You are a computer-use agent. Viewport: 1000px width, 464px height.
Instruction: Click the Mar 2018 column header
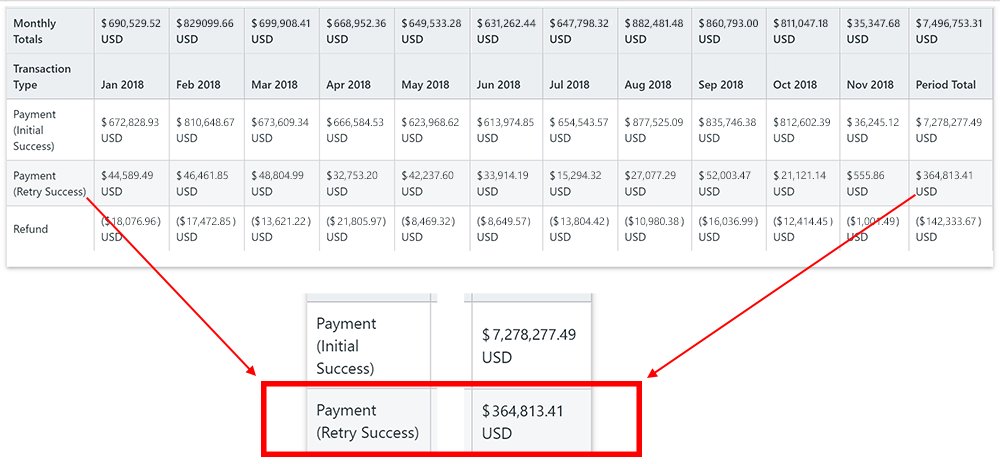(x=274, y=84)
